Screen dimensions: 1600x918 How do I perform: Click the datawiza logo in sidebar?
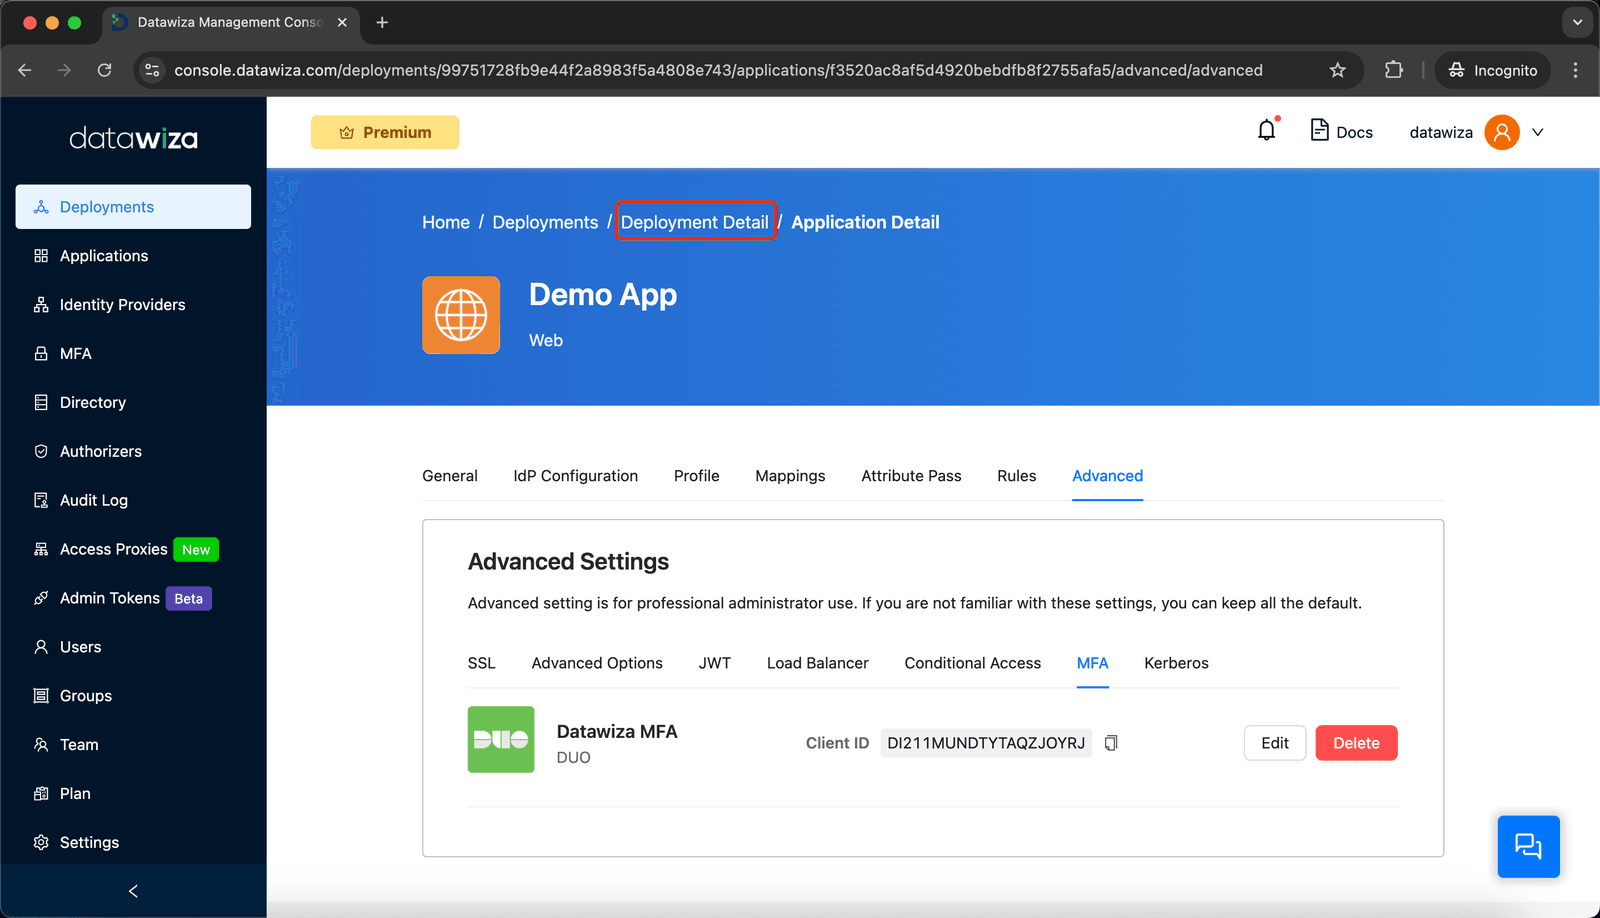point(133,138)
